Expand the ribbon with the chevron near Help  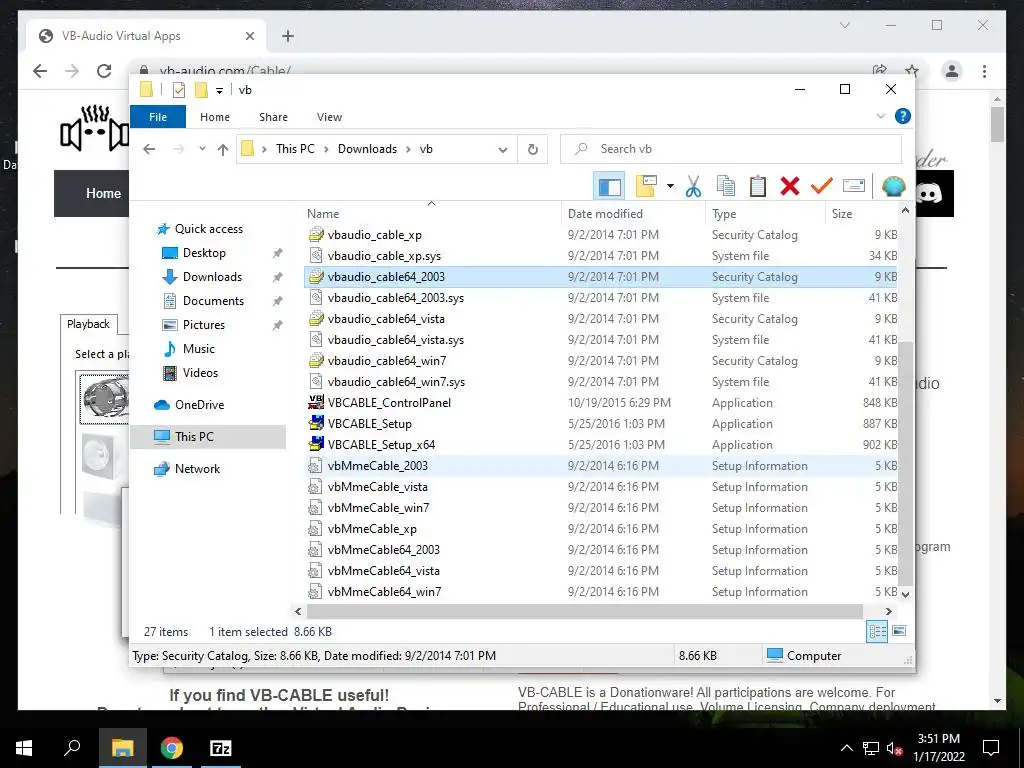[880, 116]
